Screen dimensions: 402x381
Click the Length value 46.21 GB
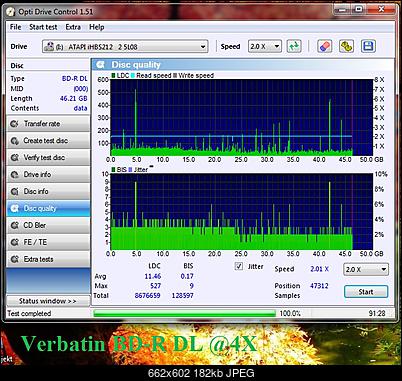pos(74,99)
